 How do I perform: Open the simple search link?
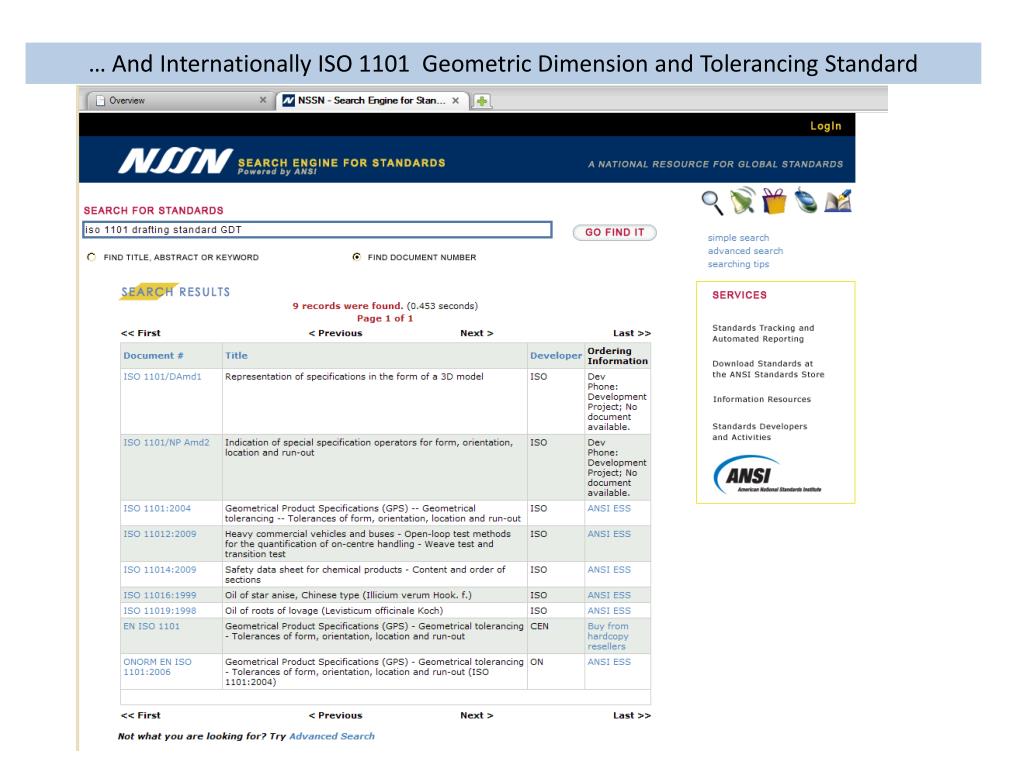point(738,238)
